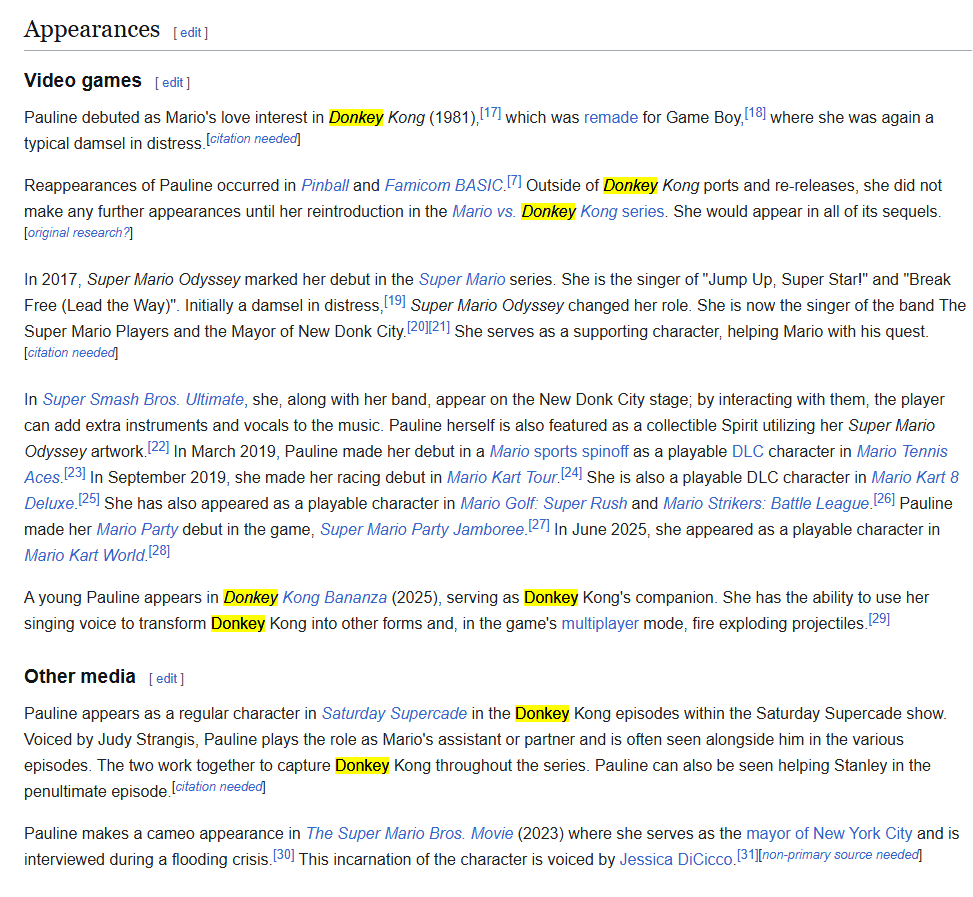
Task: Click edit link next to Video games heading
Action: point(173,83)
